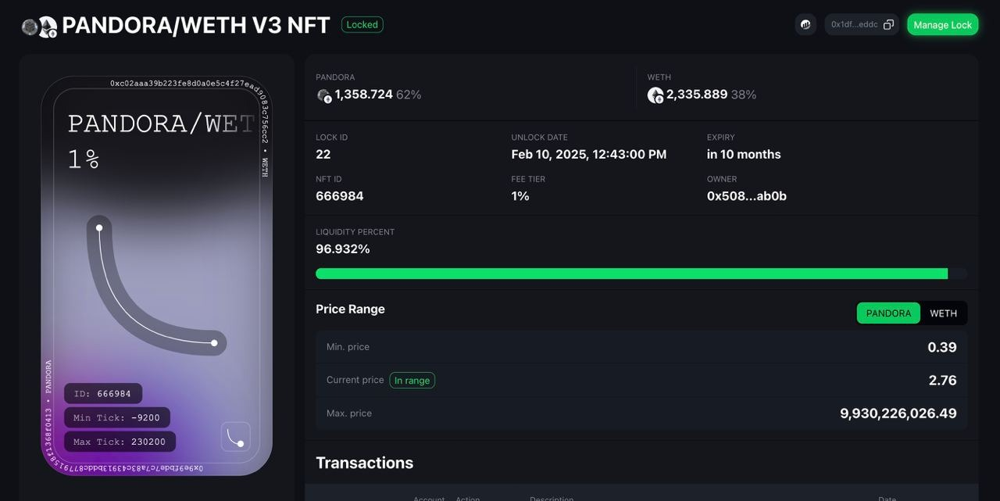Click the owner address 0x508...ab0b

(x=746, y=196)
